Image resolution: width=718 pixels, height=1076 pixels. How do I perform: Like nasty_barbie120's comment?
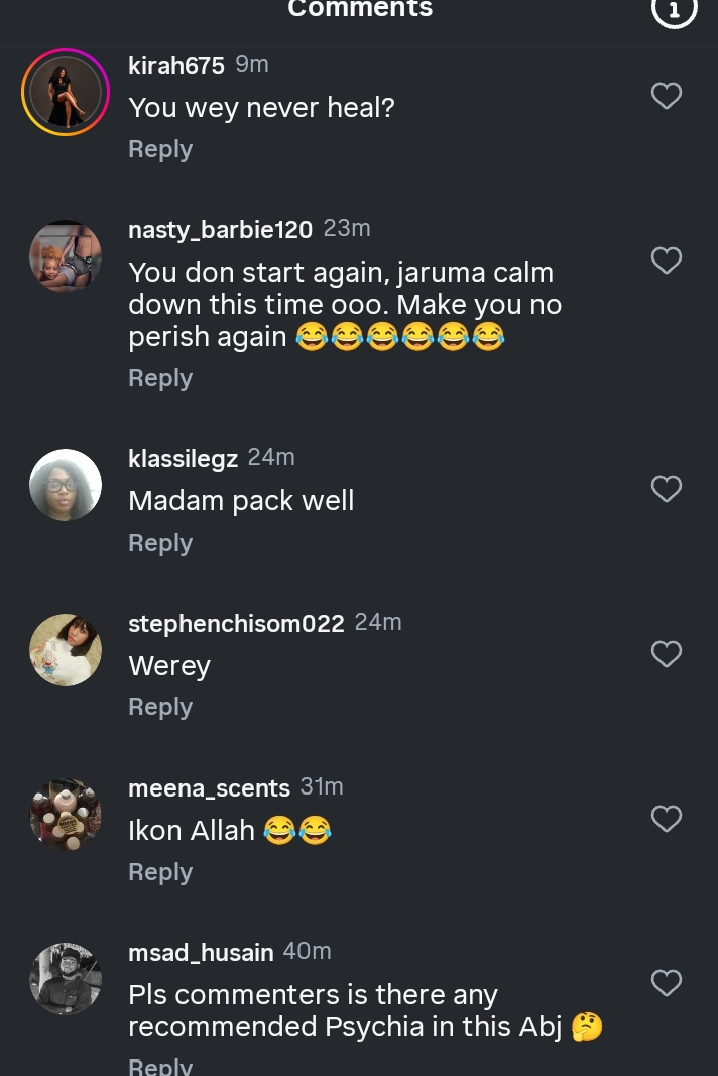(666, 260)
